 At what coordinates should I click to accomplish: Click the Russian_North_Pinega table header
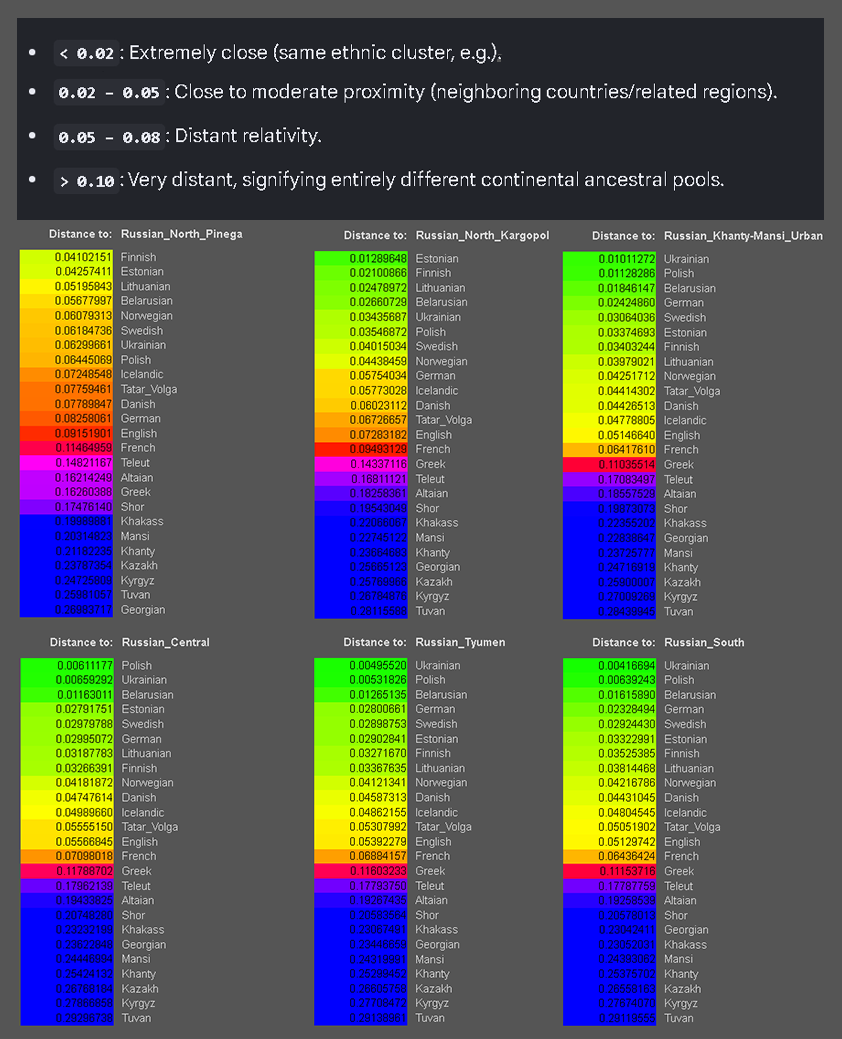(x=182, y=234)
